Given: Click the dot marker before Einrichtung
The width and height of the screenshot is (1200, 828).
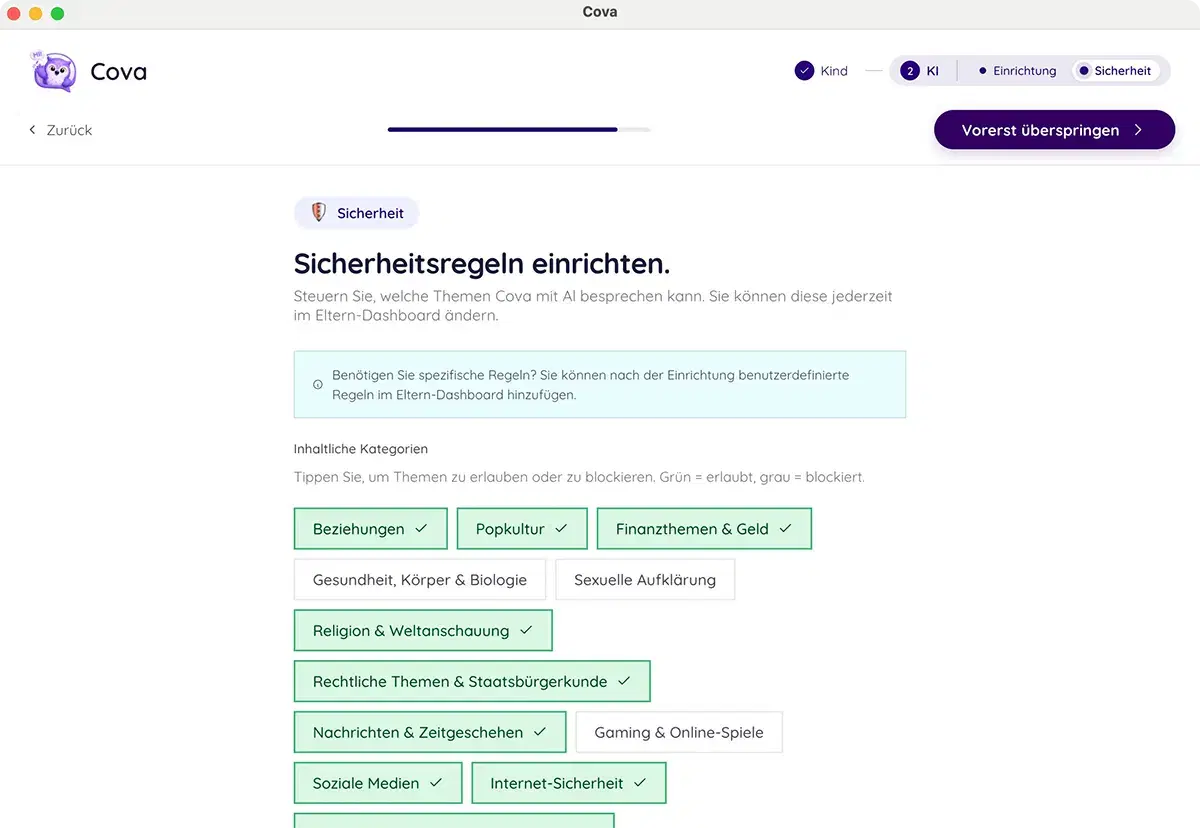Looking at the screenshot, I should 983,71.
